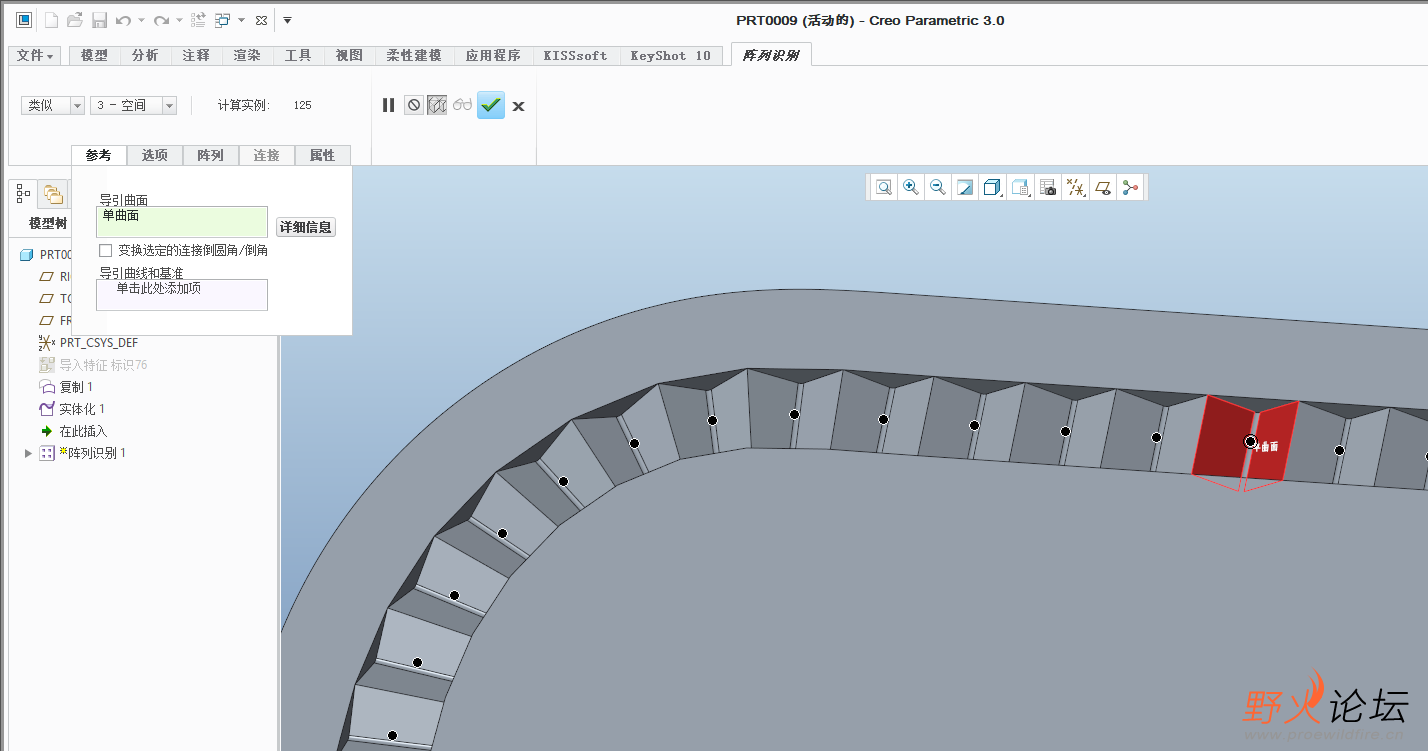Click the 单曲面 collector field
Image resolution: width=1428 pixels, height=751 pixels.
(182, 221)
